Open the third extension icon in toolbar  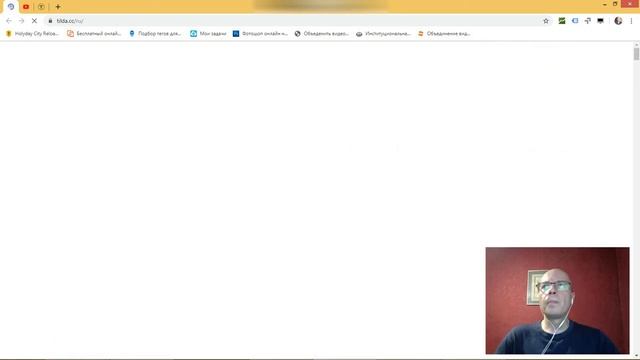587,21
